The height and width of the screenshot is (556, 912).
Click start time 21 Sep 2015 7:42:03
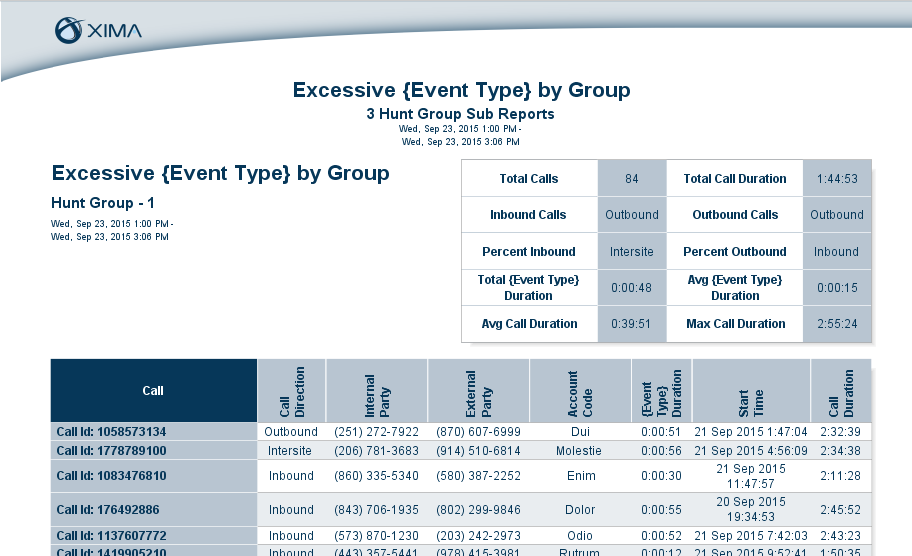(751, 536)
